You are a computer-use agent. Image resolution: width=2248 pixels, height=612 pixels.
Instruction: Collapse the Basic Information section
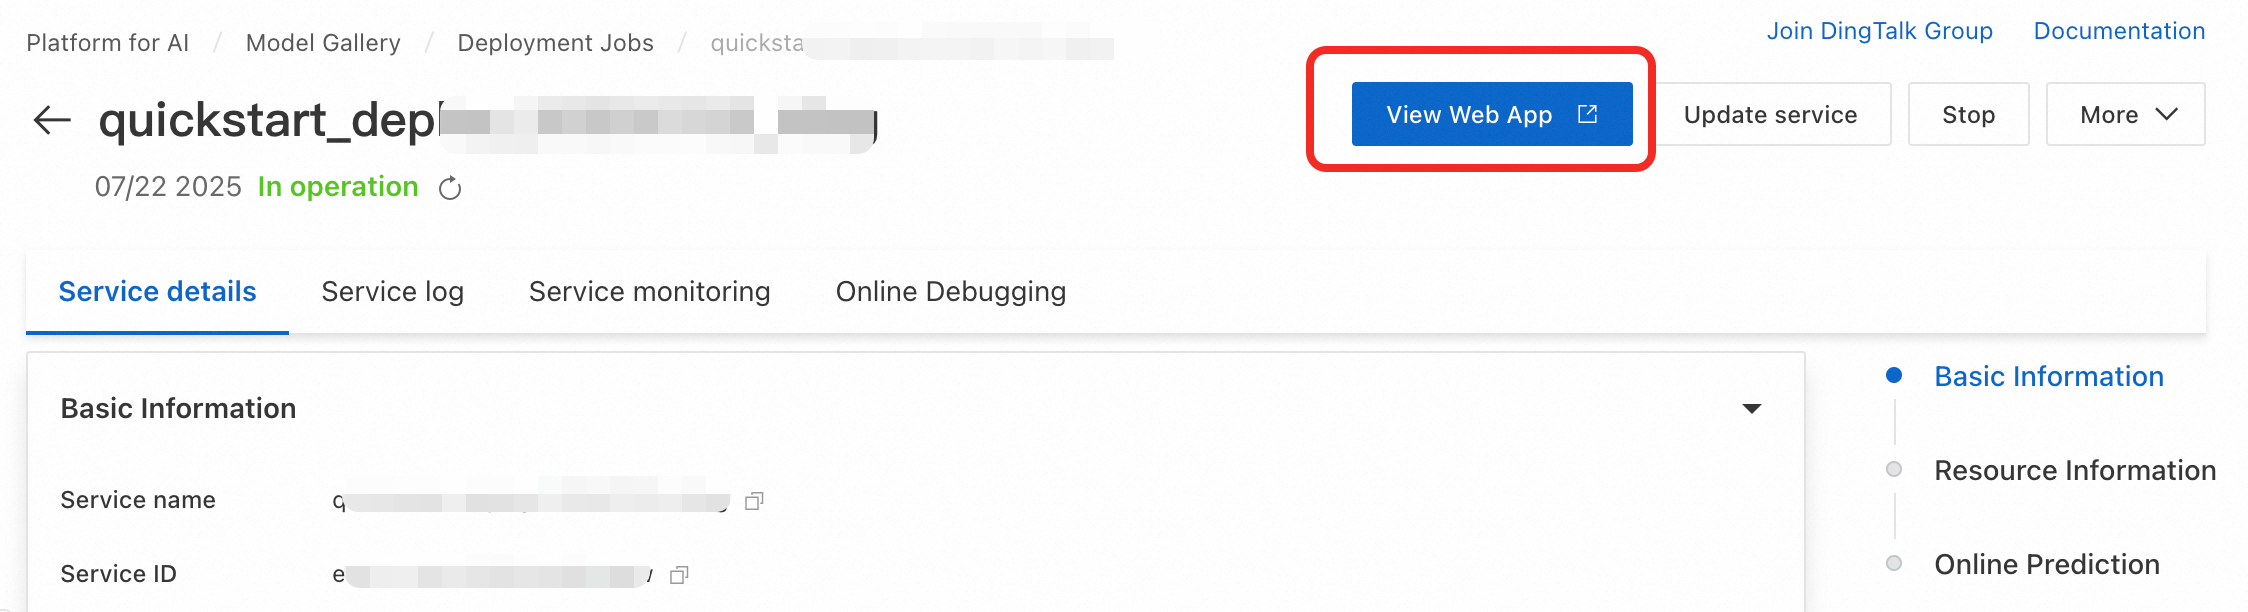point(1751,408)
